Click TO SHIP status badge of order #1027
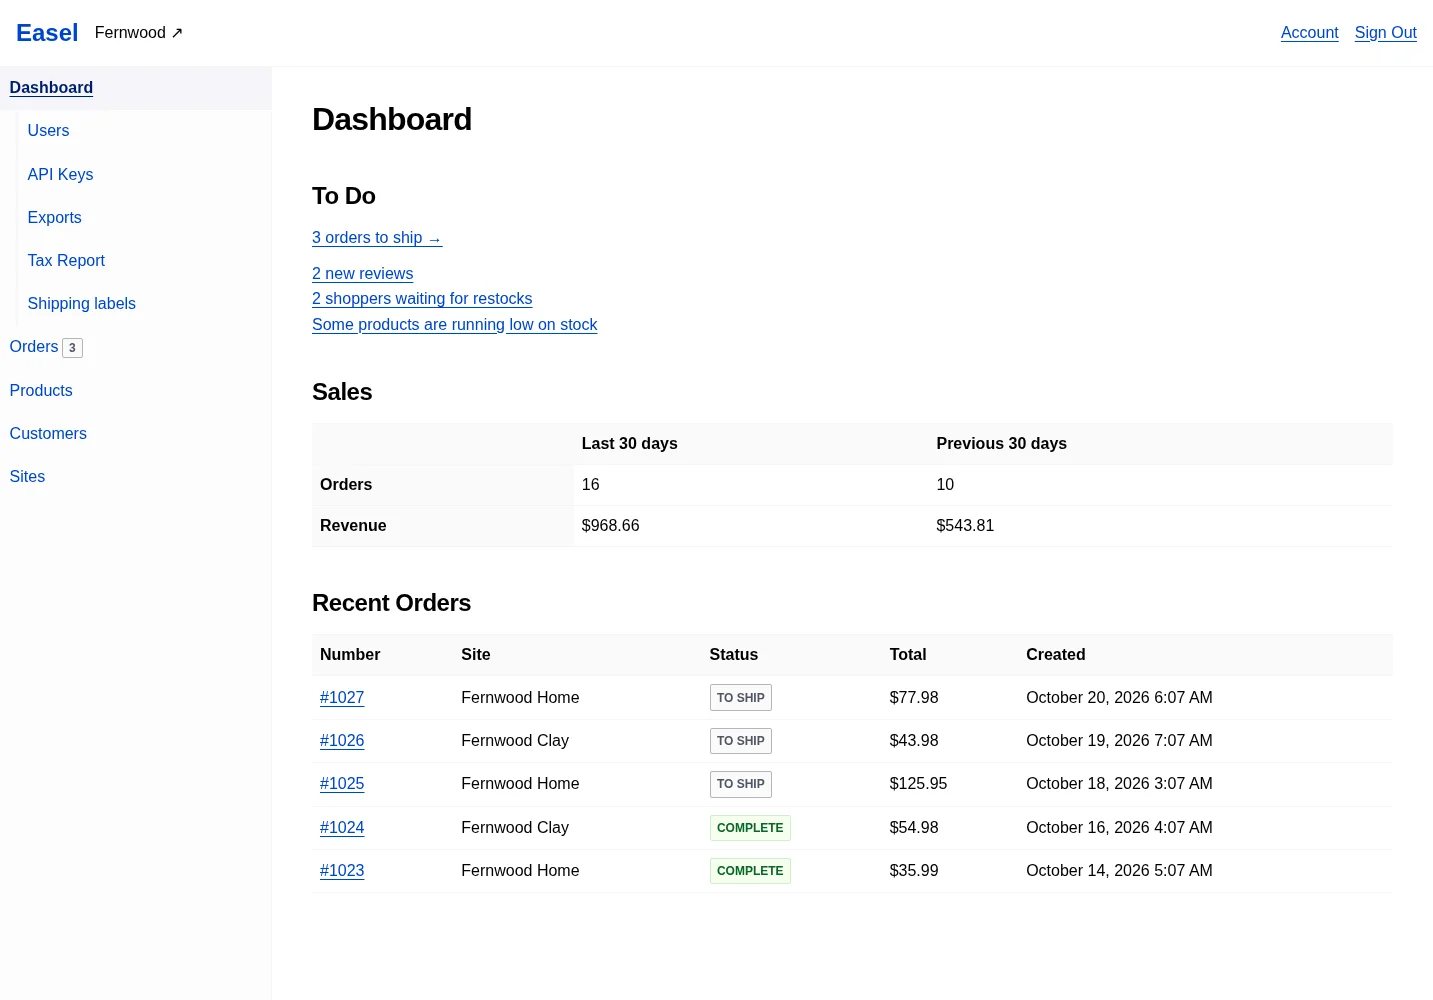The width and height of the screenshot is (1433, 1000). click(741, 698)
